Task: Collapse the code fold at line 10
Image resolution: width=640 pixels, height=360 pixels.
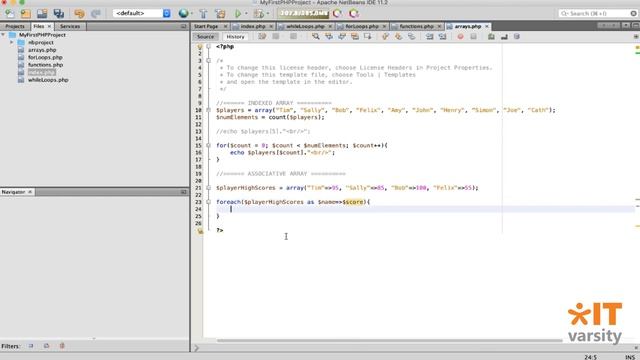Action: [209, 110]
